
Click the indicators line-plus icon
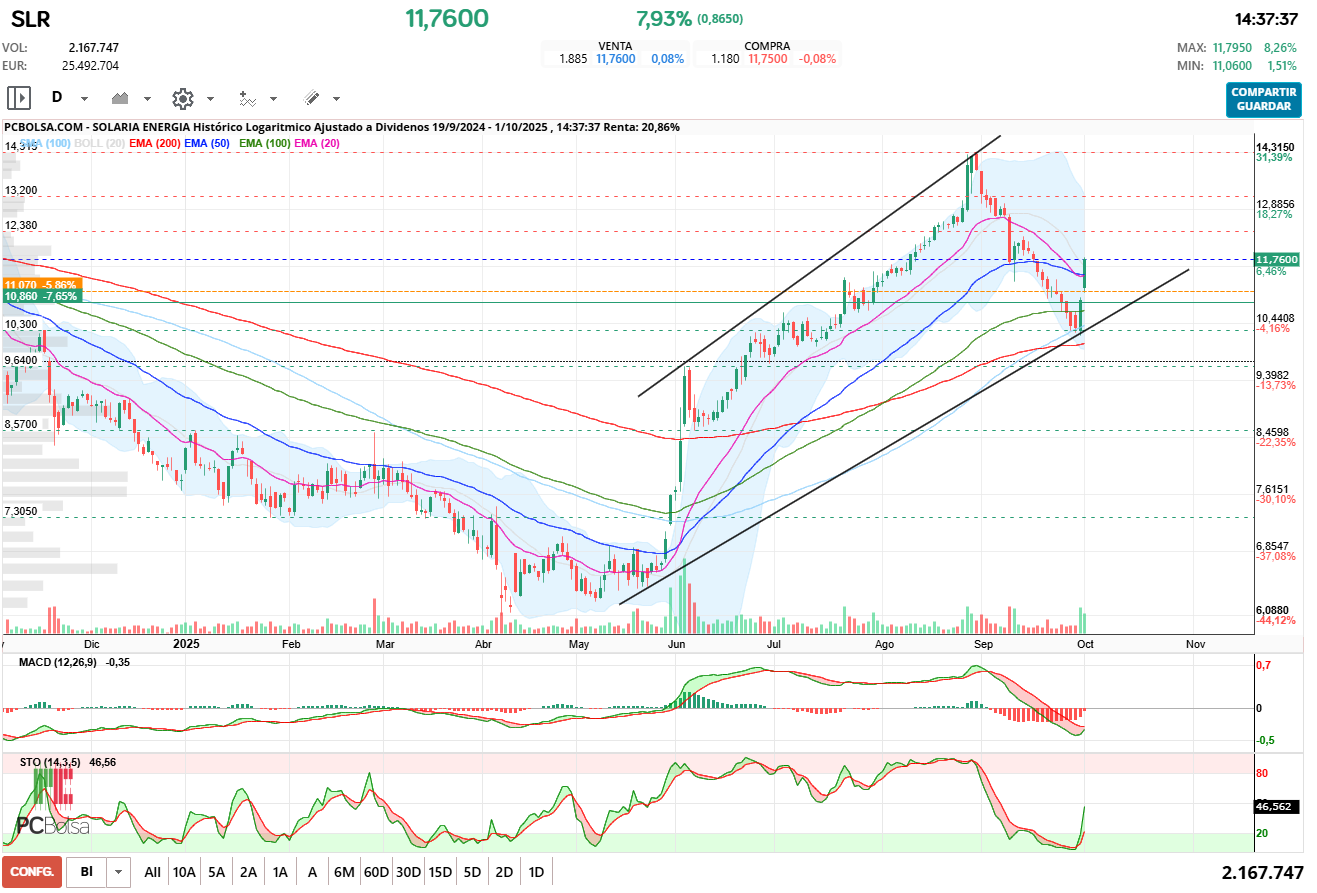tap(247, 98)
